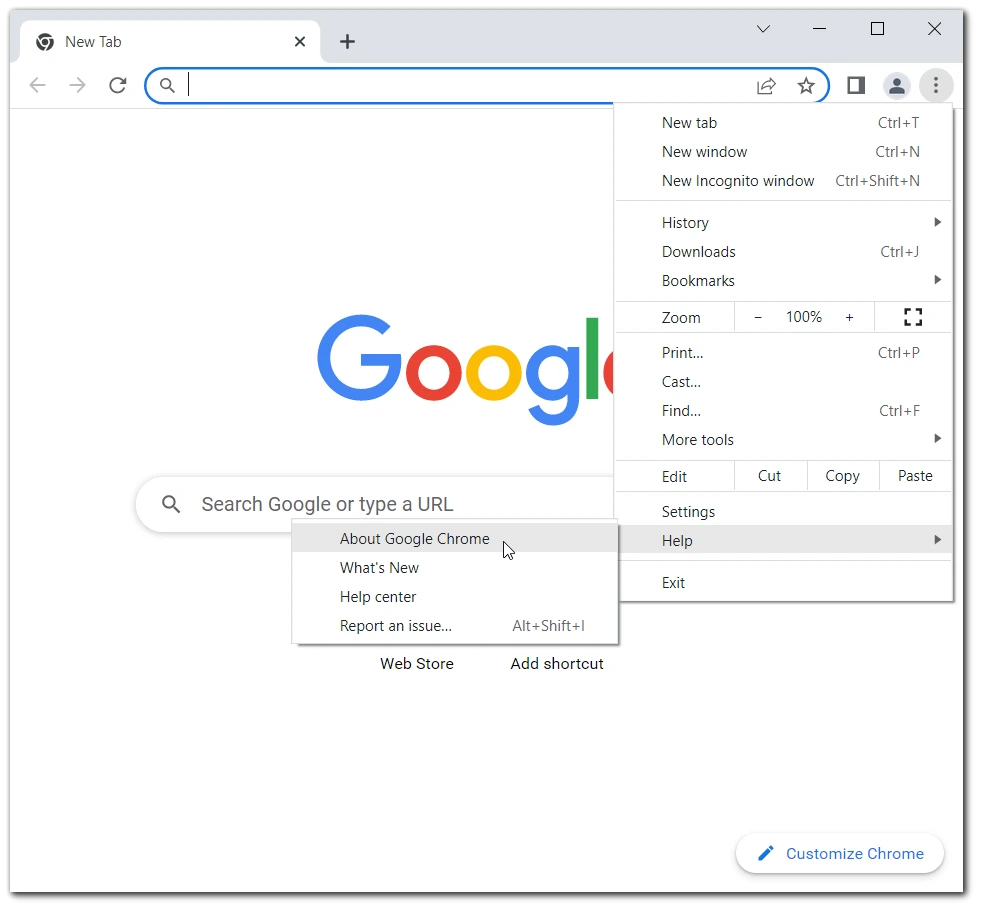The height and width of the screenshot is (910, 981).
Task: Open a New Incognito window
Action: pyautogui.click(x=783, y=181)
